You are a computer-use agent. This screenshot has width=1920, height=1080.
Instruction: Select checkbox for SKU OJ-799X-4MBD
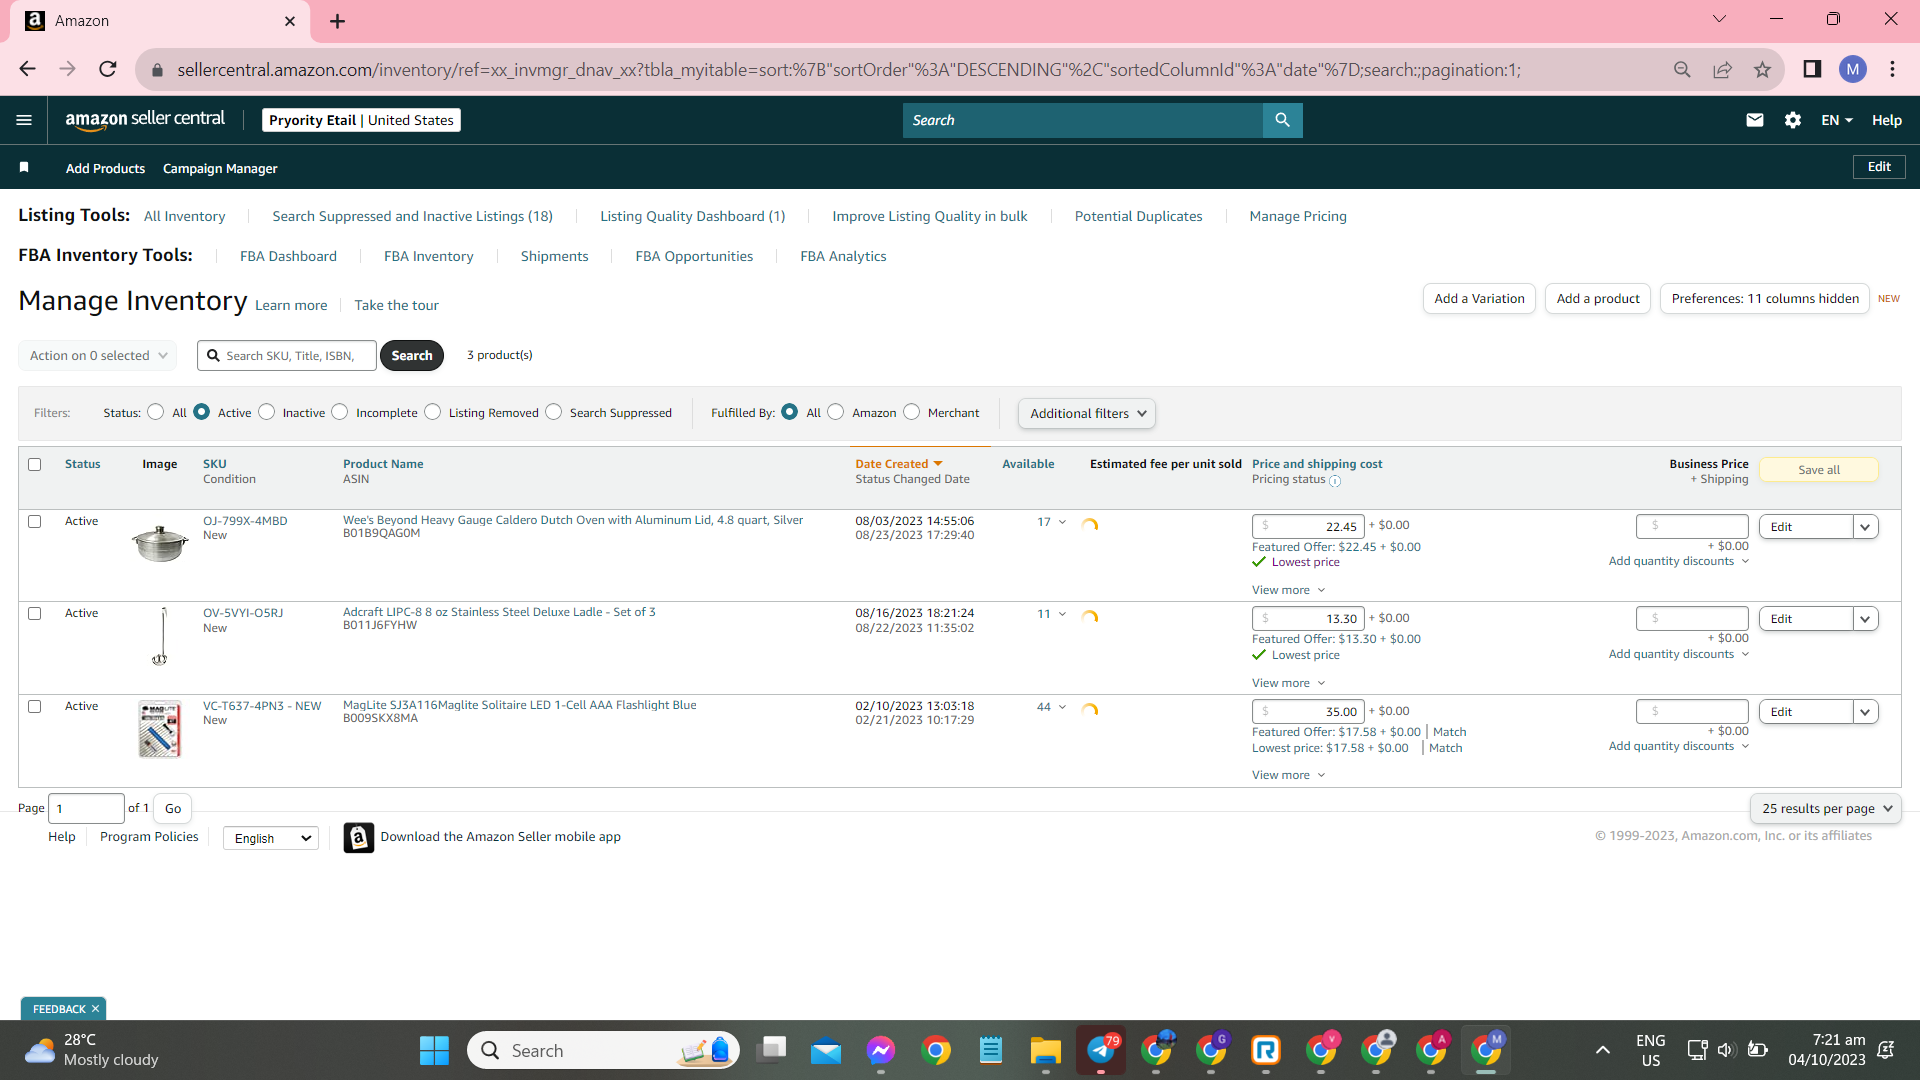[35, 521]
